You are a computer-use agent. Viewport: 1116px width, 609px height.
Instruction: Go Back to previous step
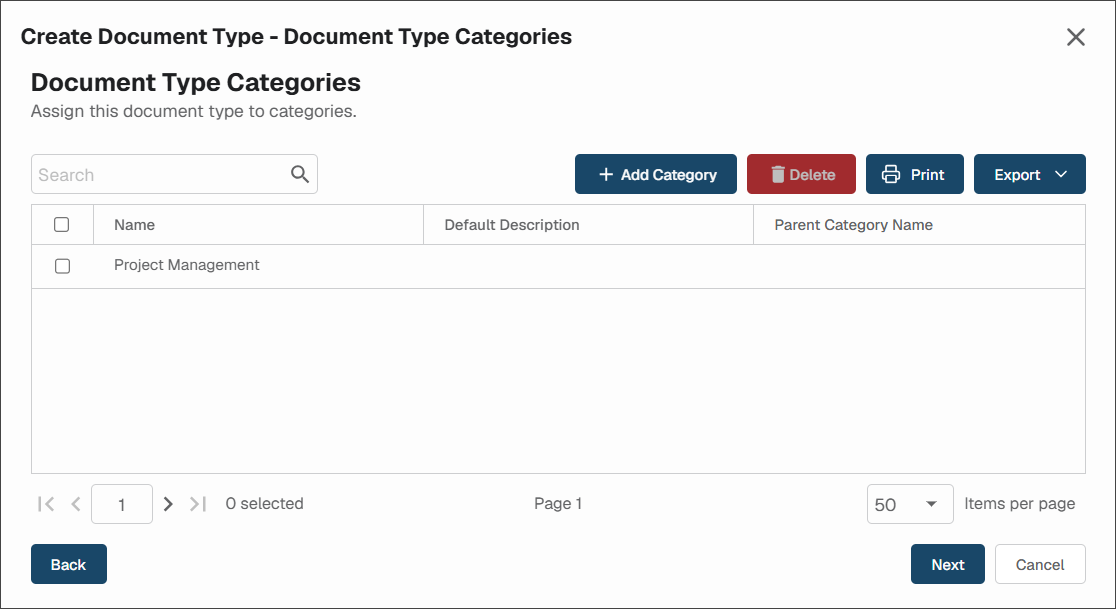click(68, 564)
